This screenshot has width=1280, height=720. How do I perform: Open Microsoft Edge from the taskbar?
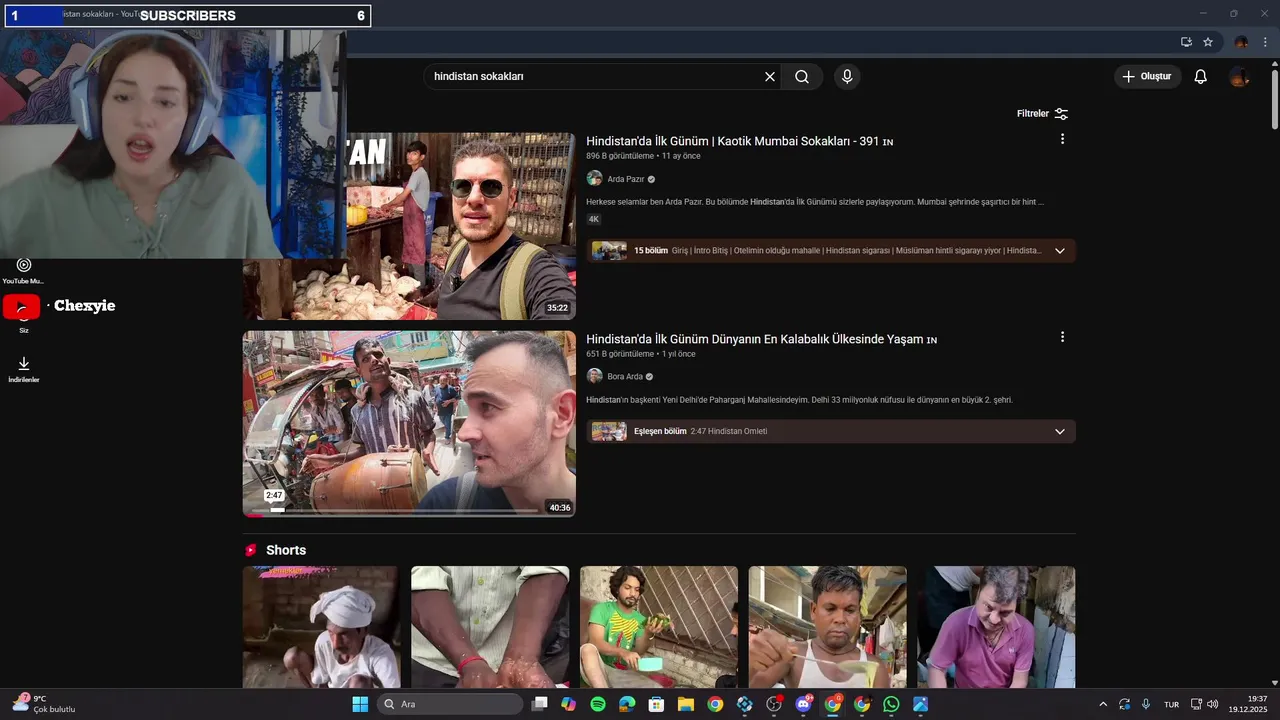[x=627, y=704]
